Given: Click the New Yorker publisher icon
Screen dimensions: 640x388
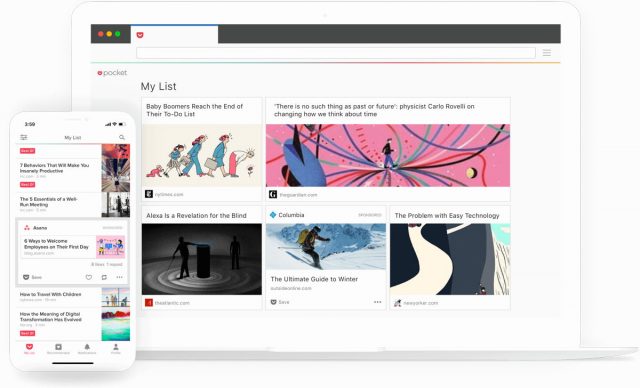Looking at the screenshot, I should coord(397,303).
